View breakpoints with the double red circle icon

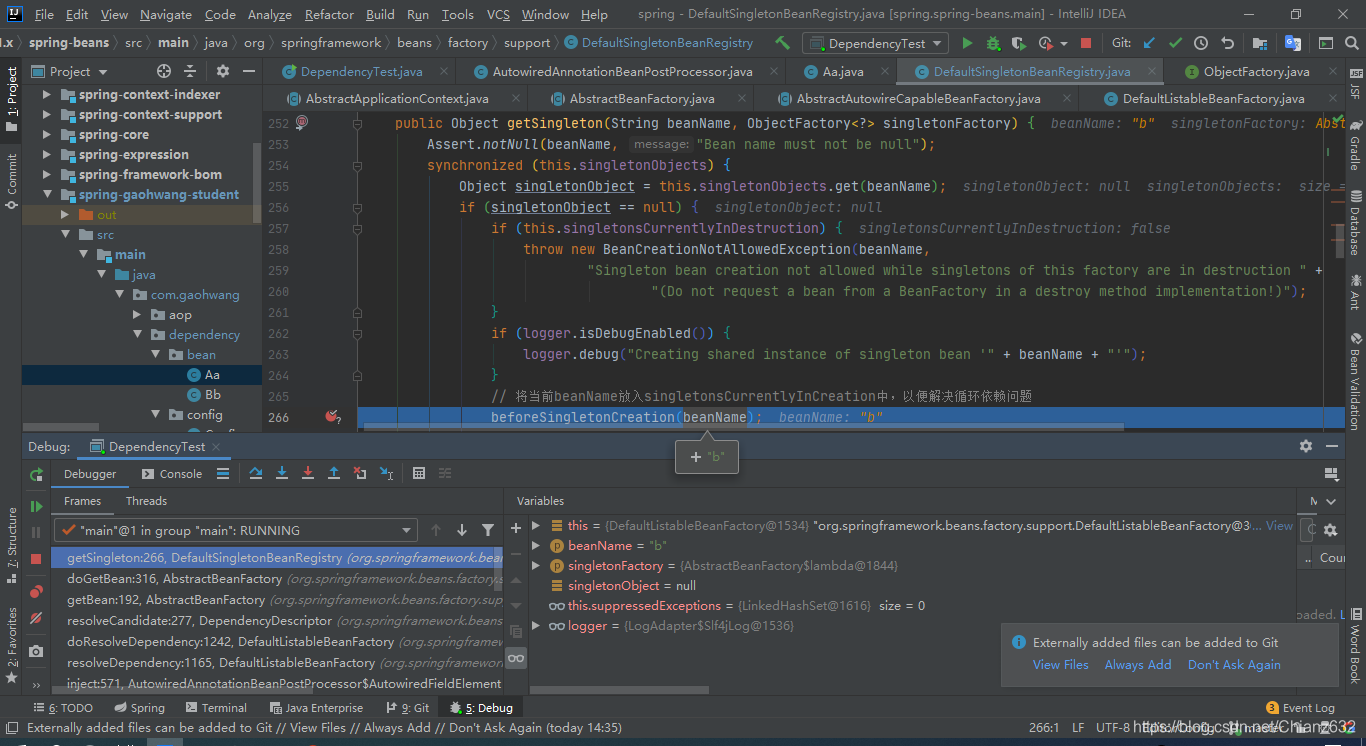pyautogui.click(x=36, y=592)
